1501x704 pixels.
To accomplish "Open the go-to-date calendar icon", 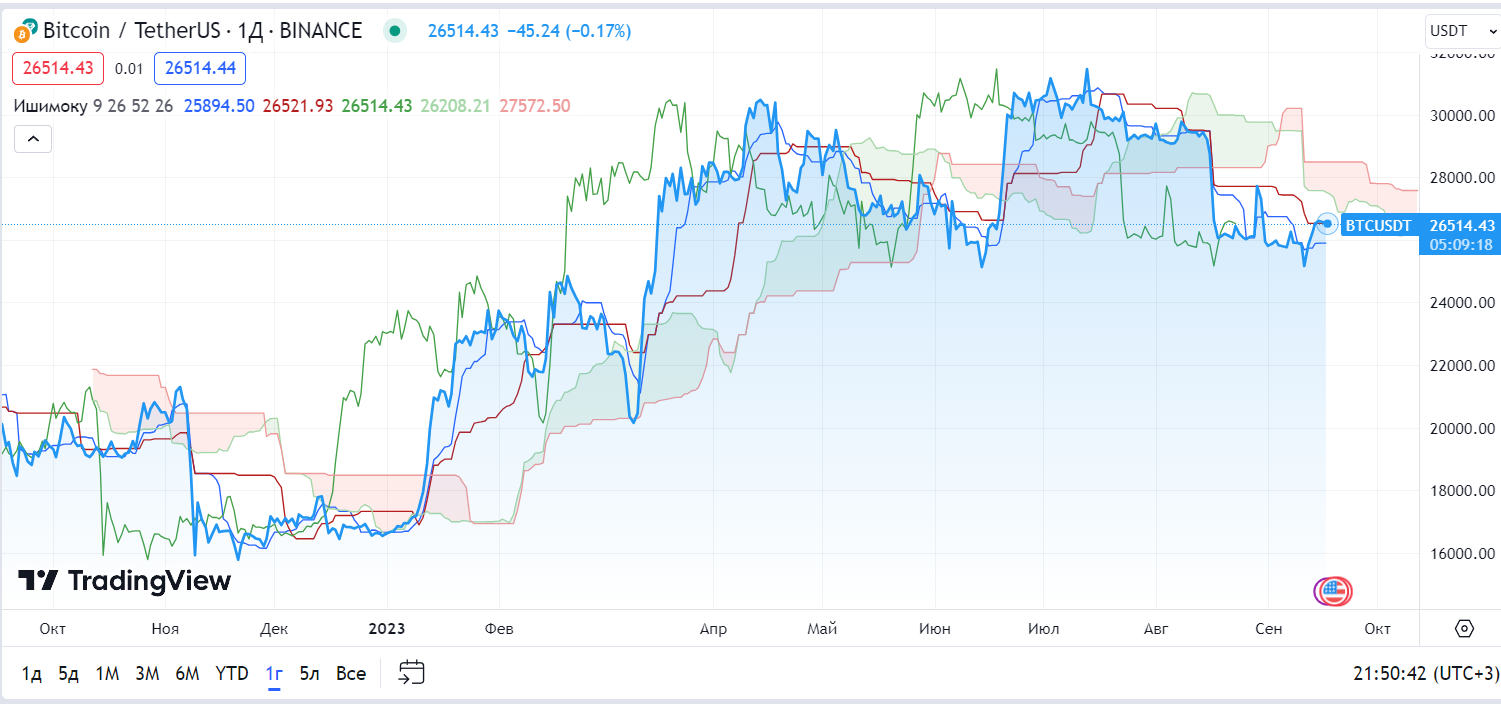I will 412,673.
